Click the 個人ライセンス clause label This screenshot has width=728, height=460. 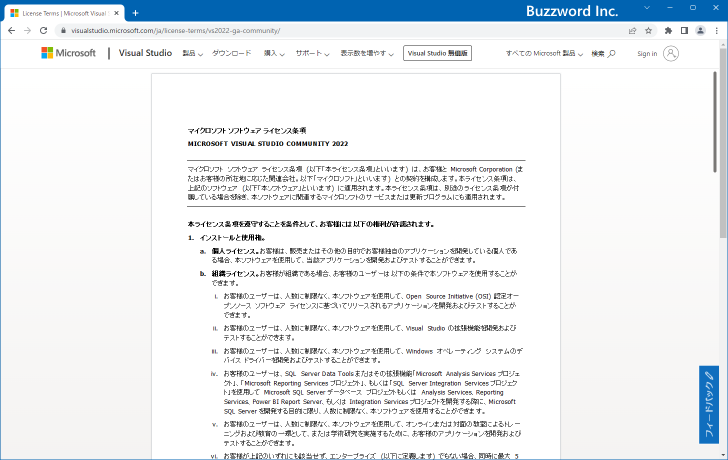(x=235, y=251)
